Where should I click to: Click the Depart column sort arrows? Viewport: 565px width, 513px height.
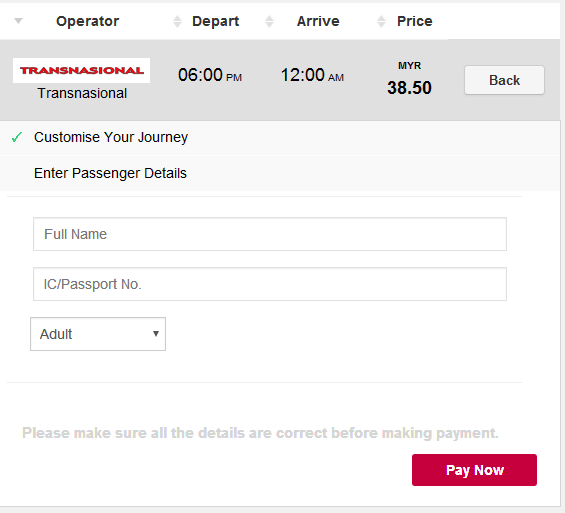(x=177, y=22)
